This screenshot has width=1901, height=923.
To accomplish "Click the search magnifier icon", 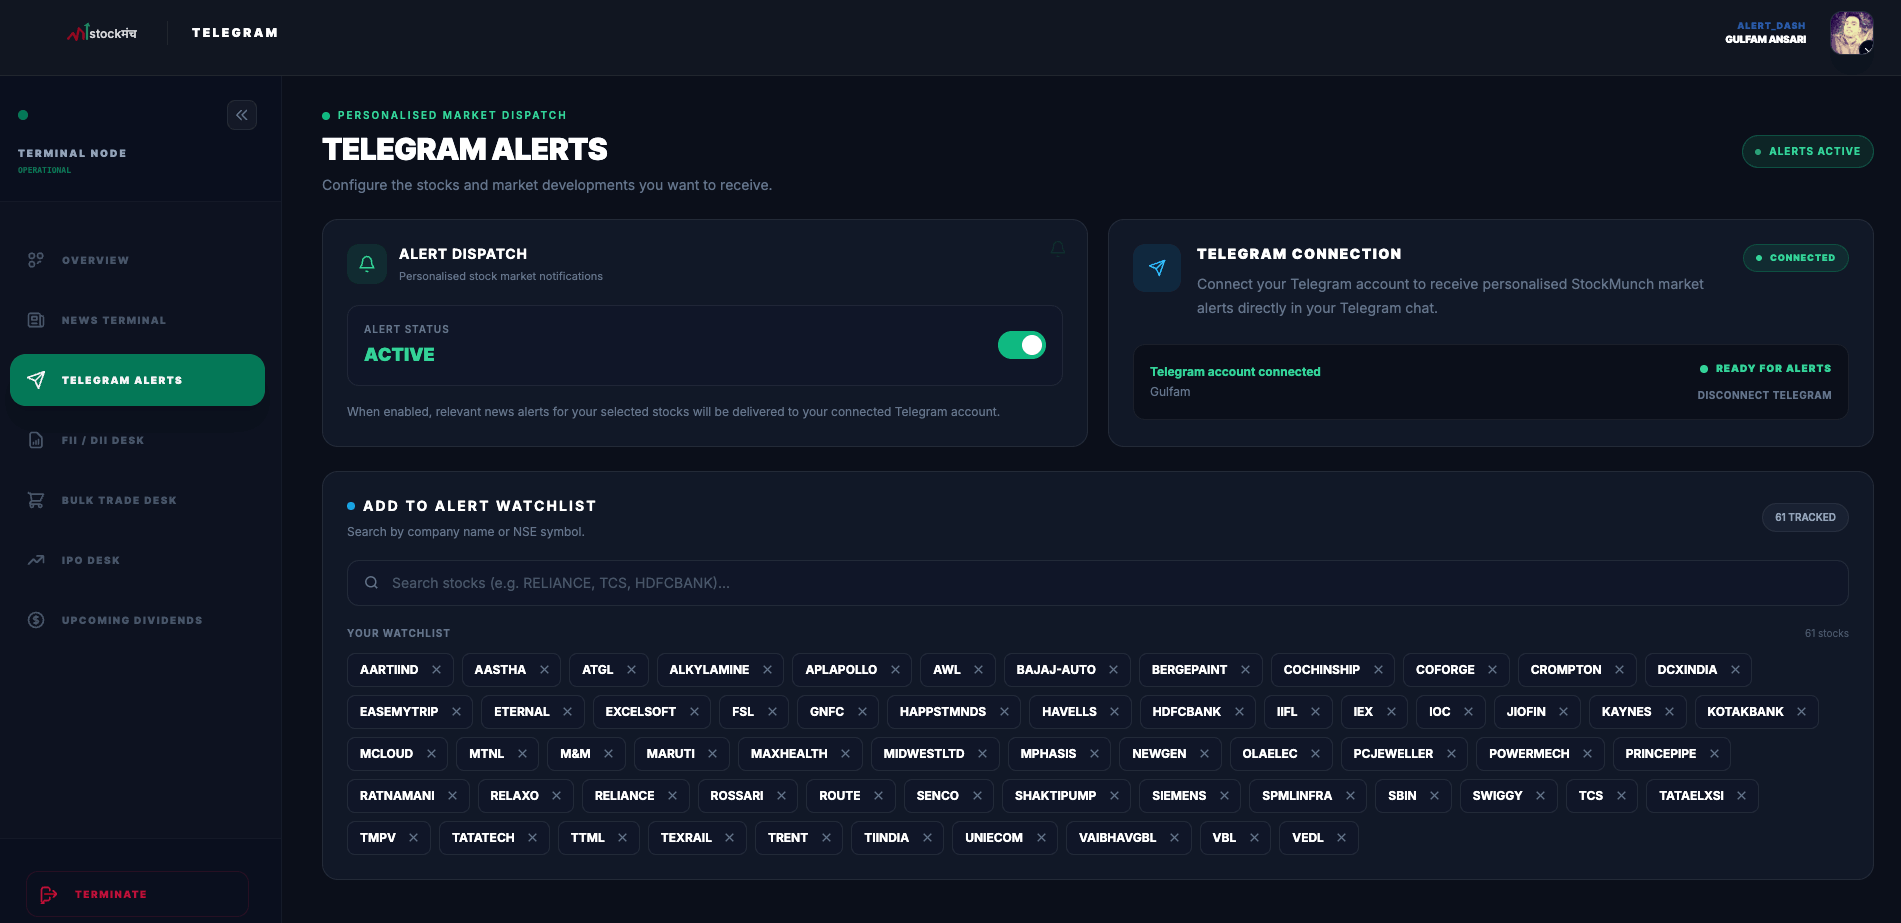I will (371, 583).
